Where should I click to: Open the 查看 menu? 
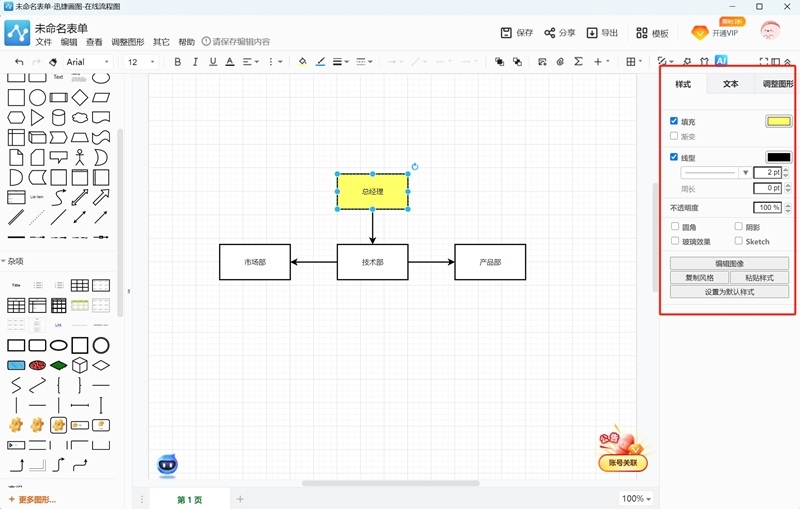(x=94, y=42)
